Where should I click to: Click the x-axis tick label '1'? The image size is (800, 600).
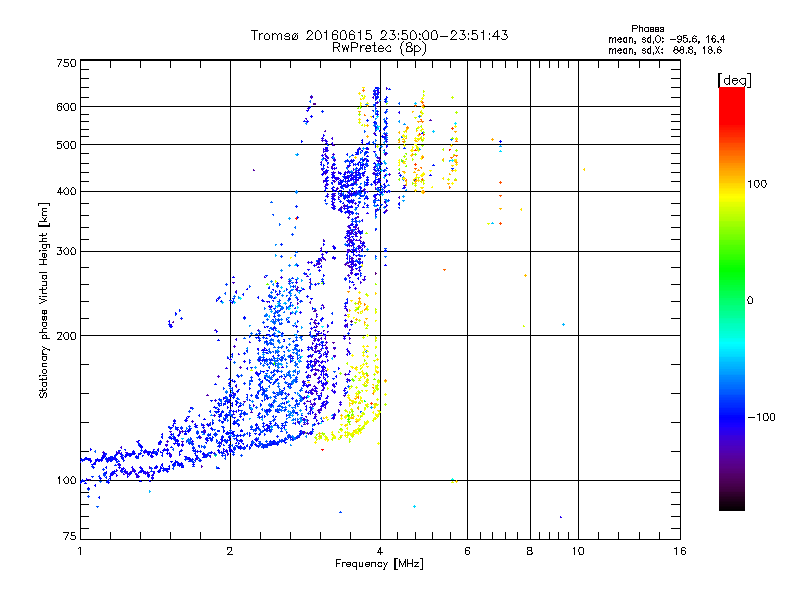click(x=80, y=551)
